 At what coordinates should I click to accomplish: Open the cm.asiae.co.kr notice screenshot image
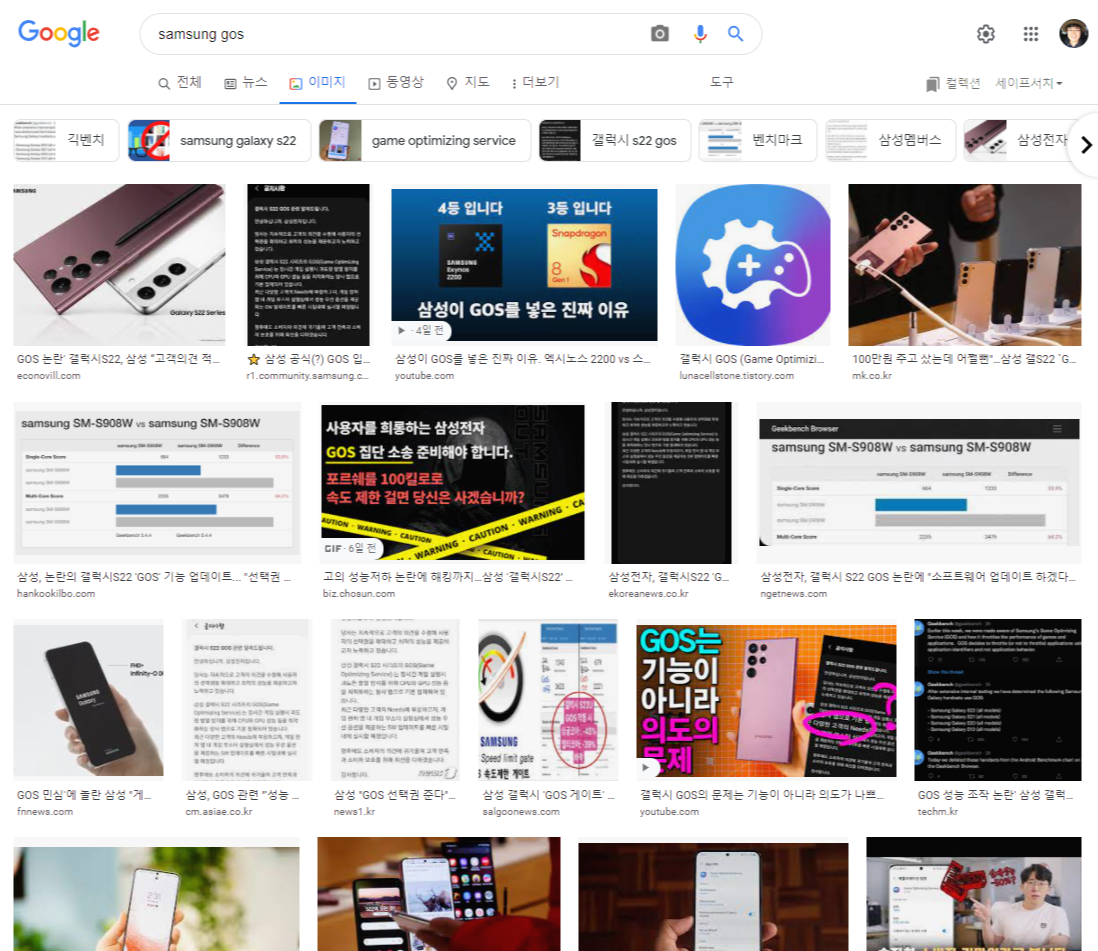[x=246, y=699]
